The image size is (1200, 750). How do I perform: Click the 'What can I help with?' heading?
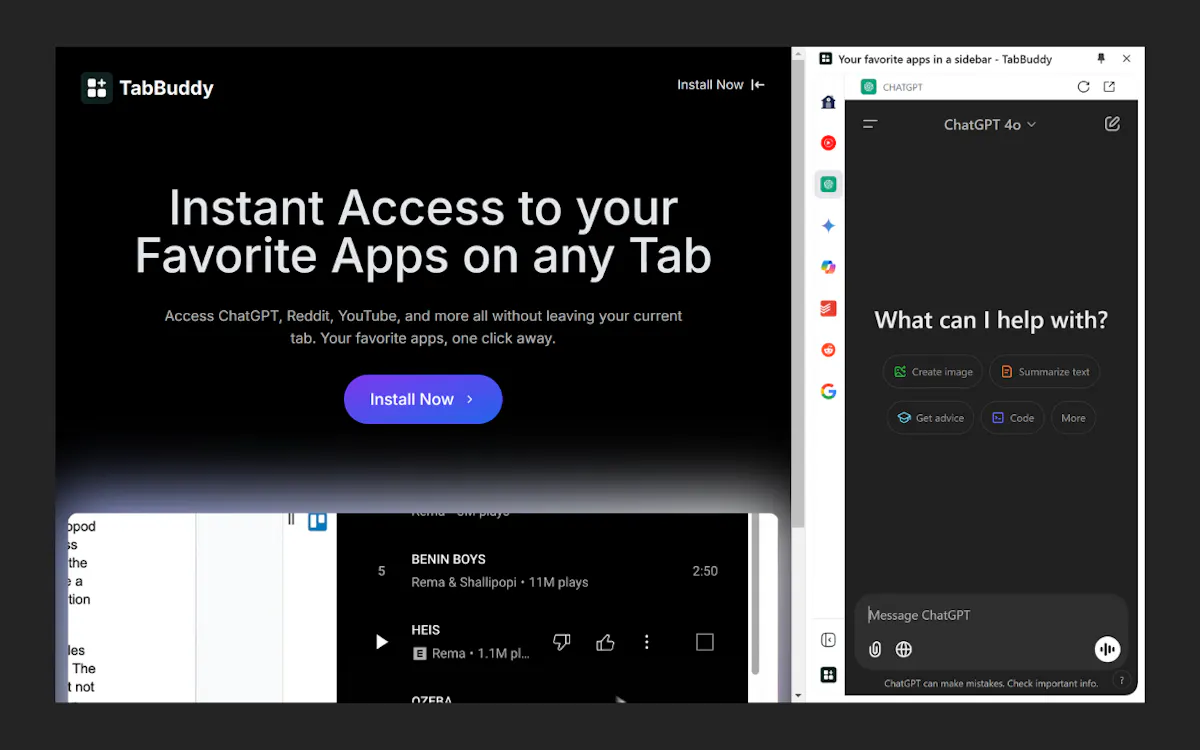(991, 320)
